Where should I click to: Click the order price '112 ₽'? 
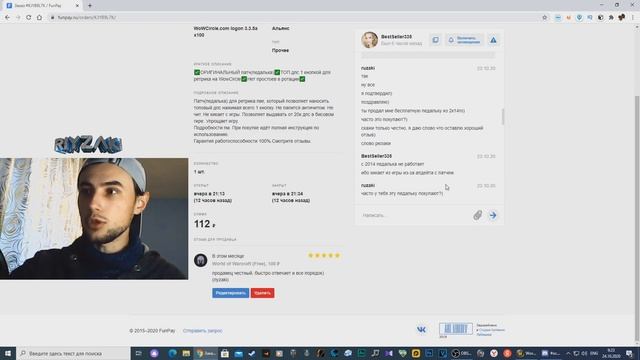[204, 224]
